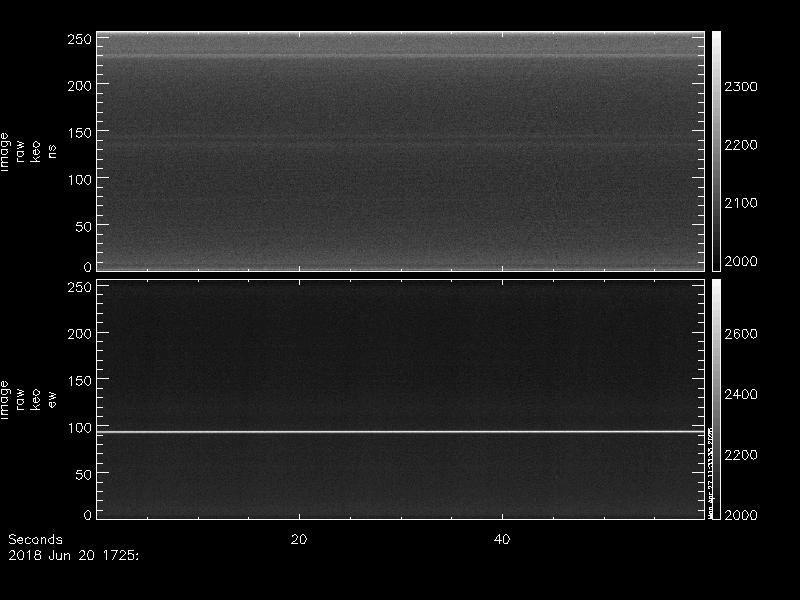Click the 50 tick label on ew keogram axis

point(83,474)
